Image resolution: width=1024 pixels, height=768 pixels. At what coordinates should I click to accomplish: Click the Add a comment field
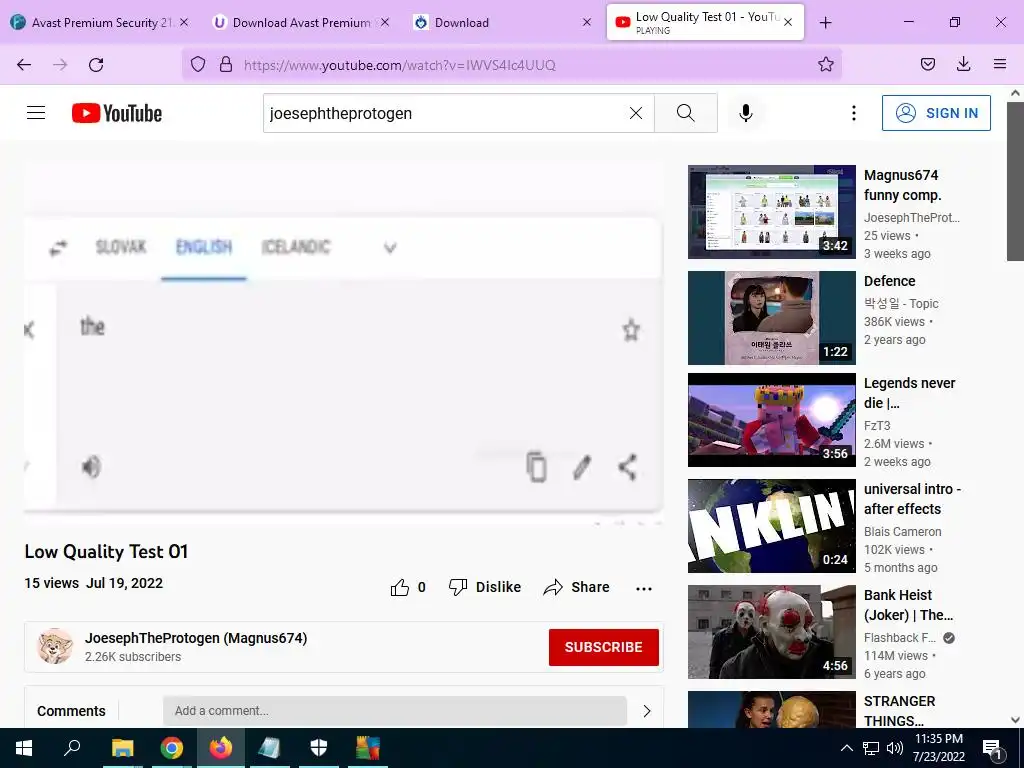[x=394, y=711]
